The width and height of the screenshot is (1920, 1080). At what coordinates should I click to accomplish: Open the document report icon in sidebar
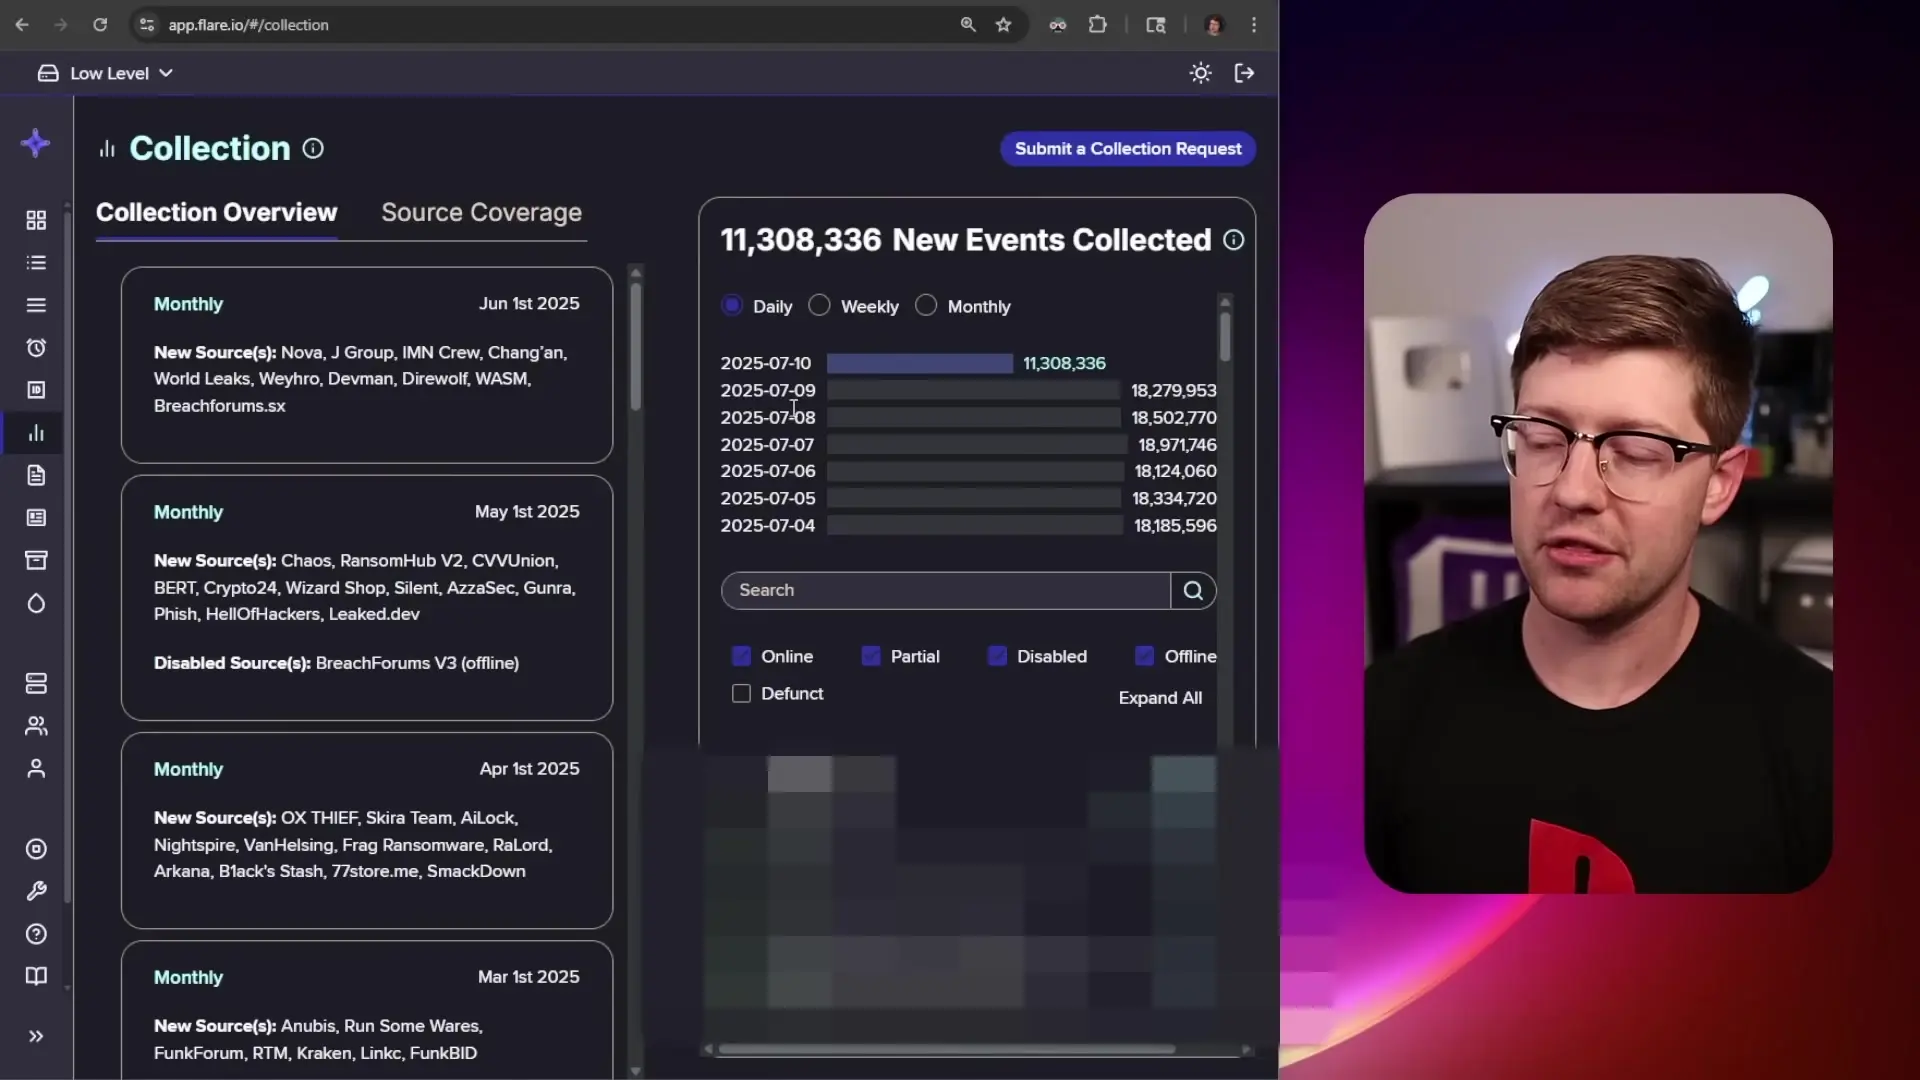[36, 475]
